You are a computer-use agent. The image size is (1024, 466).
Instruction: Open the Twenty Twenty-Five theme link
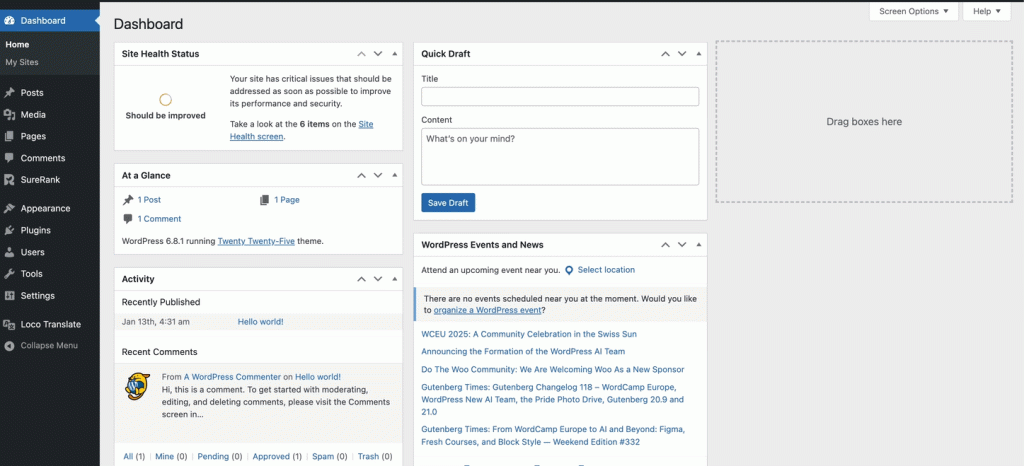[x=256, y=241]
